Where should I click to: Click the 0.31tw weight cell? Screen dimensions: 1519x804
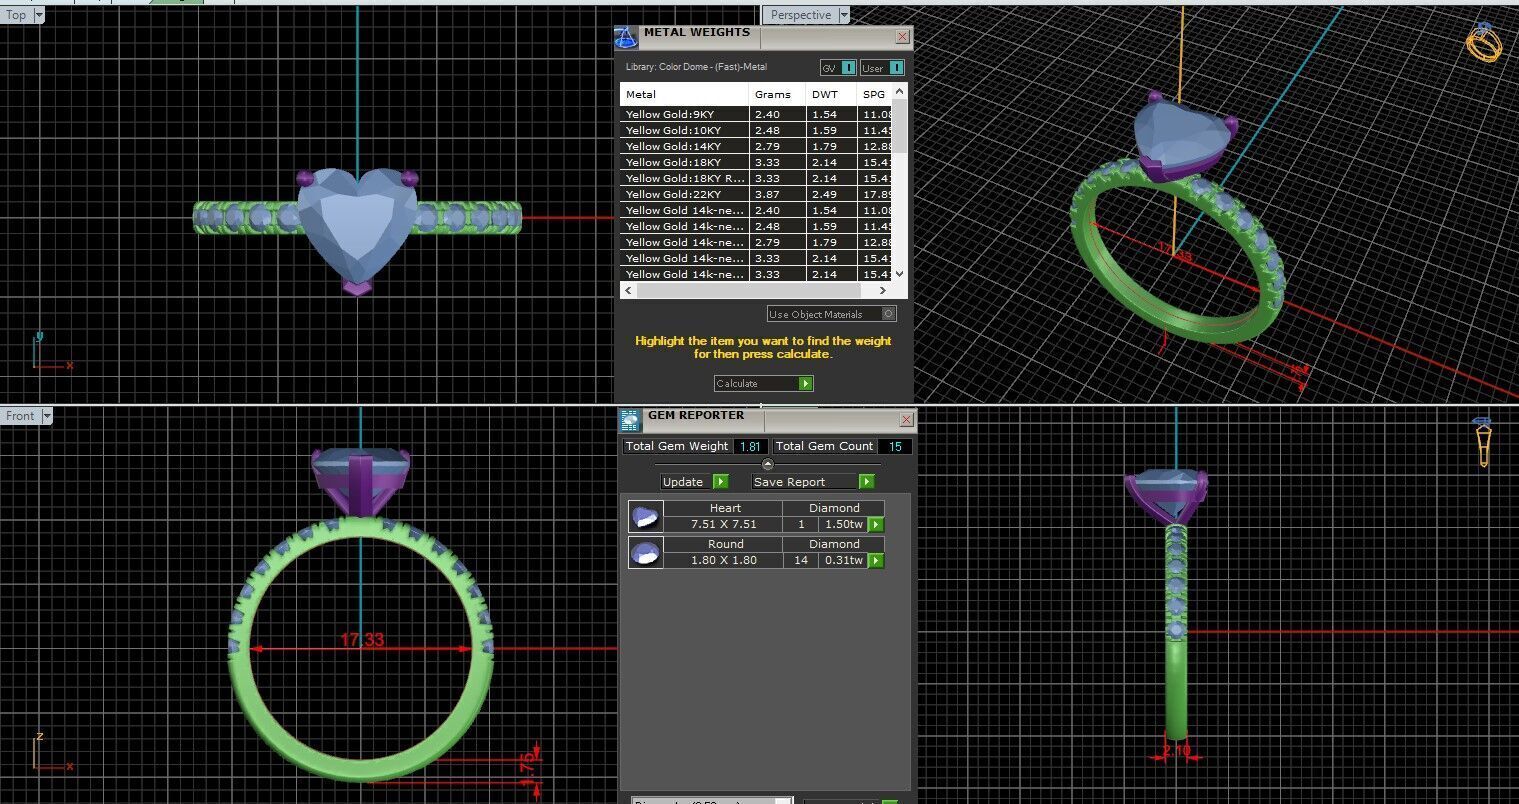pos(843,560)
